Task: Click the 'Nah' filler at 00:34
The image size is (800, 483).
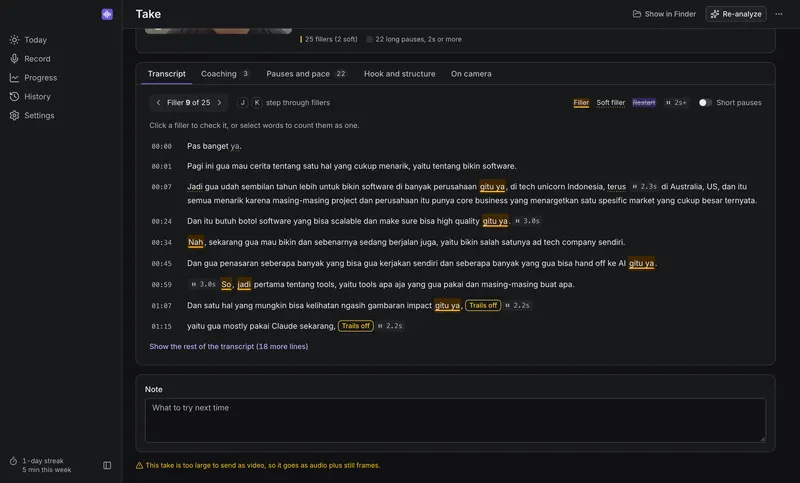Action: tap(195, 242)
